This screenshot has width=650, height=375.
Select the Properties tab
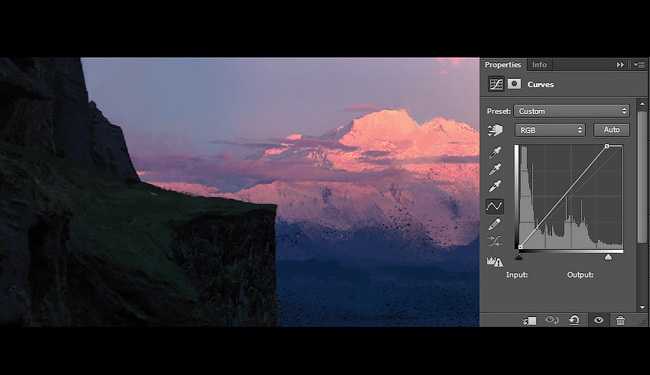click(x=503, y=65)
